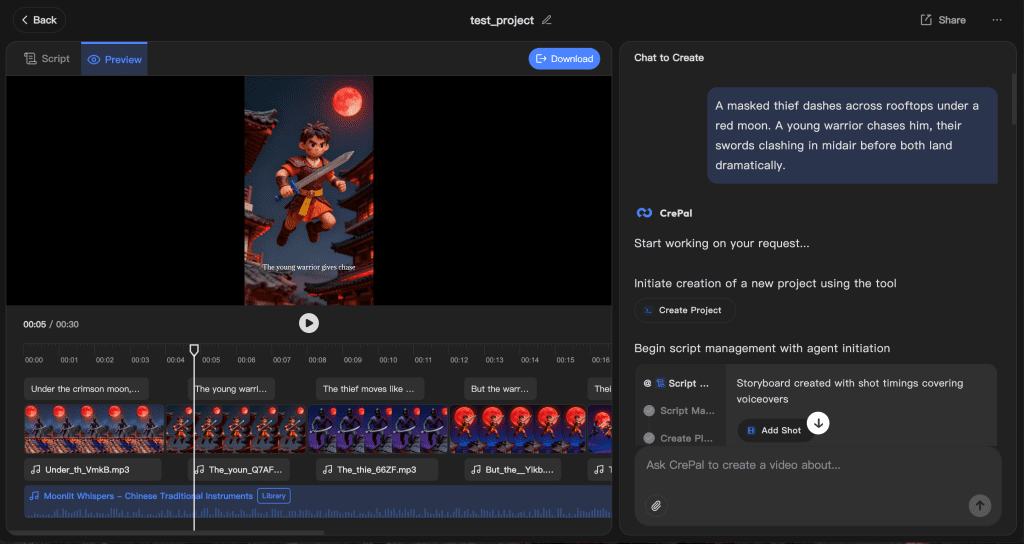Viewport: 1024px width, 544px height.
Task: Click the Share button
Action: pos(943,20)
